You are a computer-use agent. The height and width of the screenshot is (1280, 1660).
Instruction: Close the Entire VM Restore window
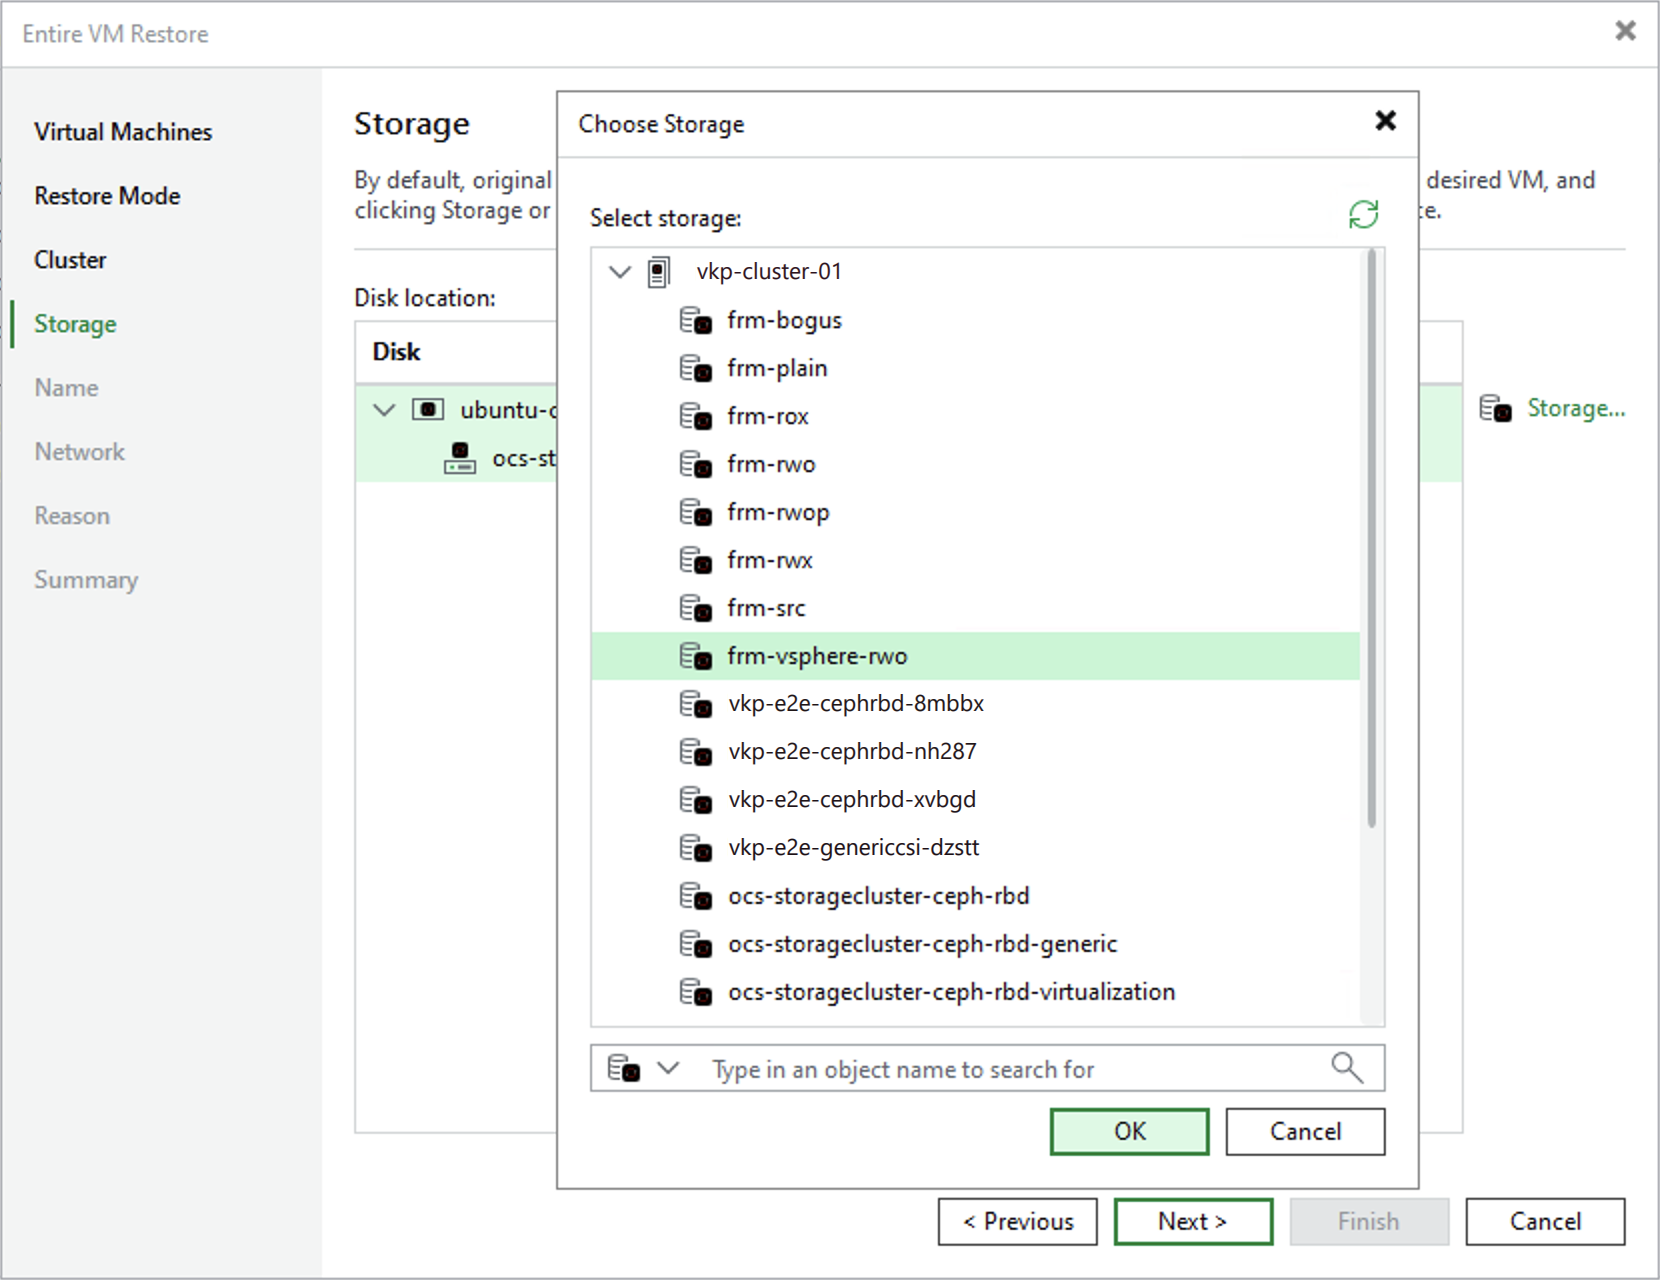click(1625, 31)
